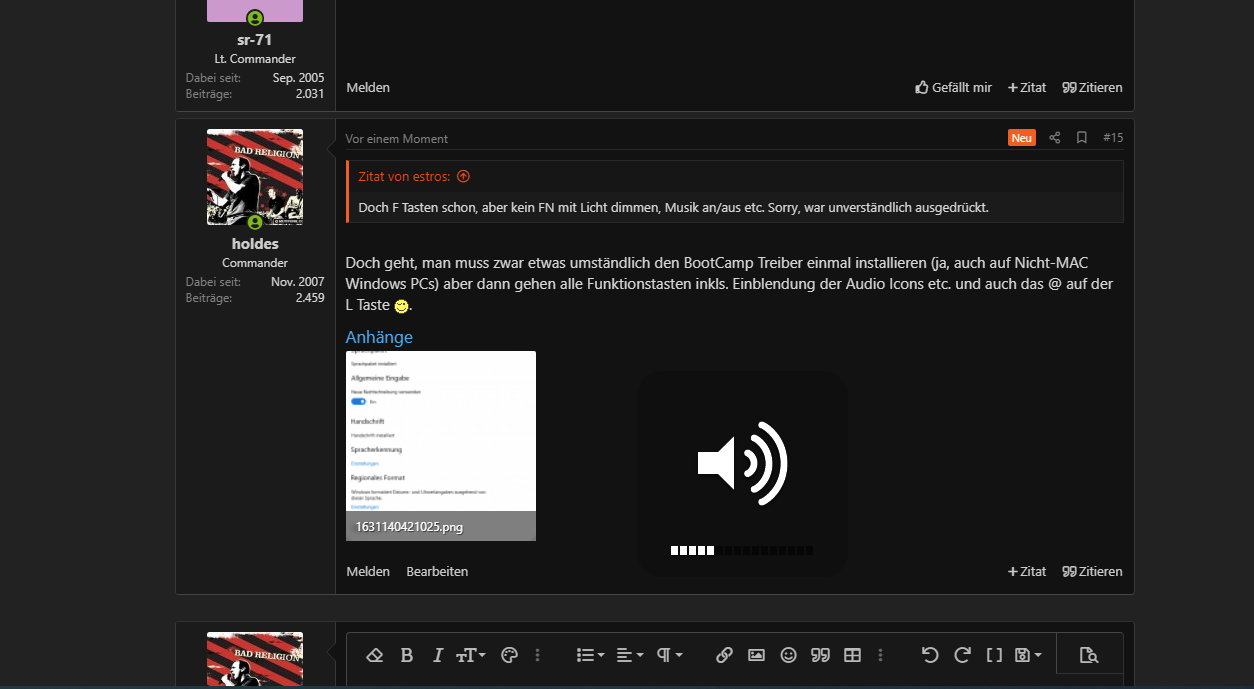
Task: Click holdes's join date Nov. 2007
Action: (x=298, y=282)
